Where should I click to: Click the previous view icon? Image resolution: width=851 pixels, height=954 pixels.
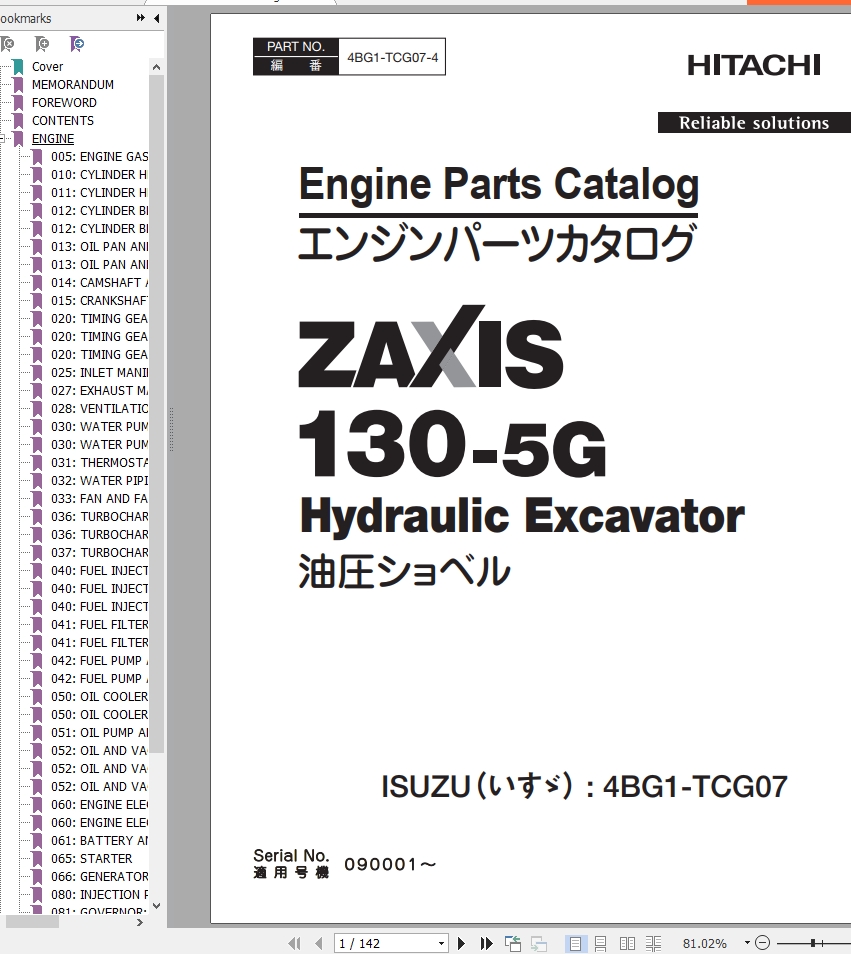[513, 943]
